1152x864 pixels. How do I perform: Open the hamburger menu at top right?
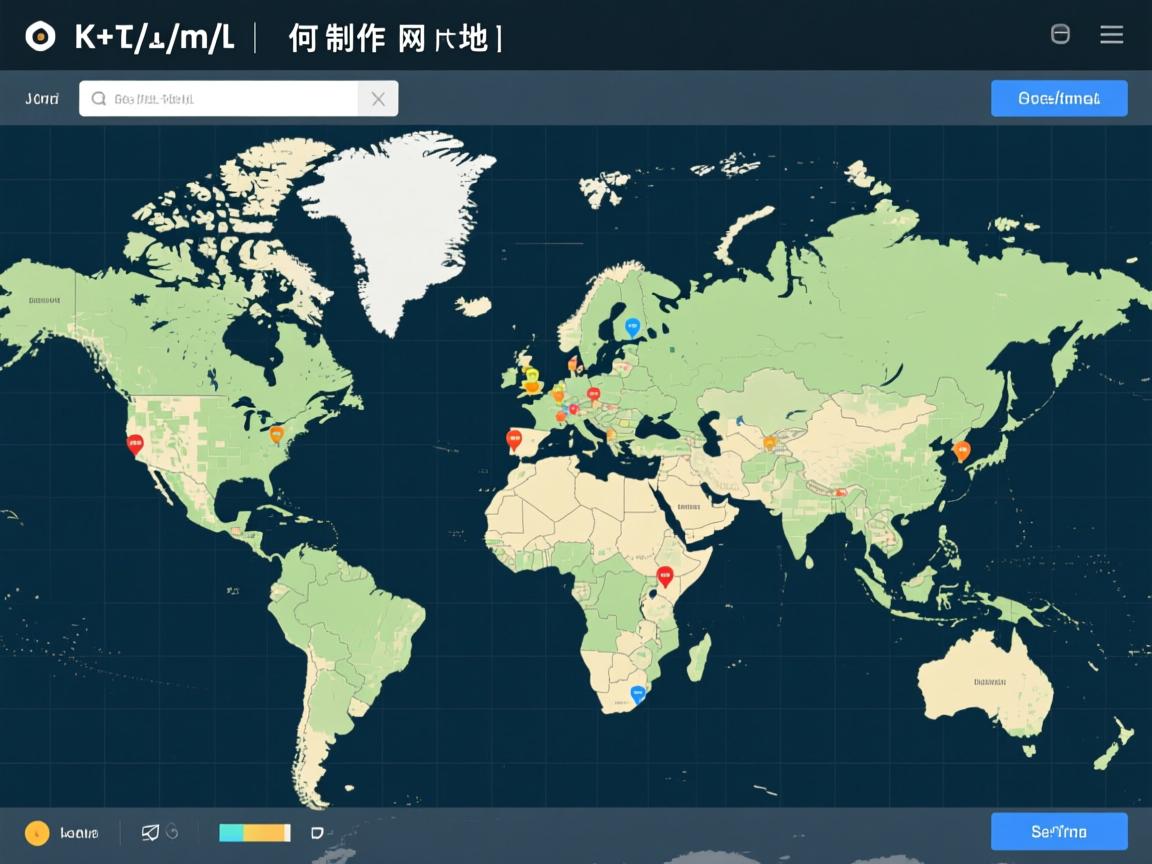tap(1112, 34)
